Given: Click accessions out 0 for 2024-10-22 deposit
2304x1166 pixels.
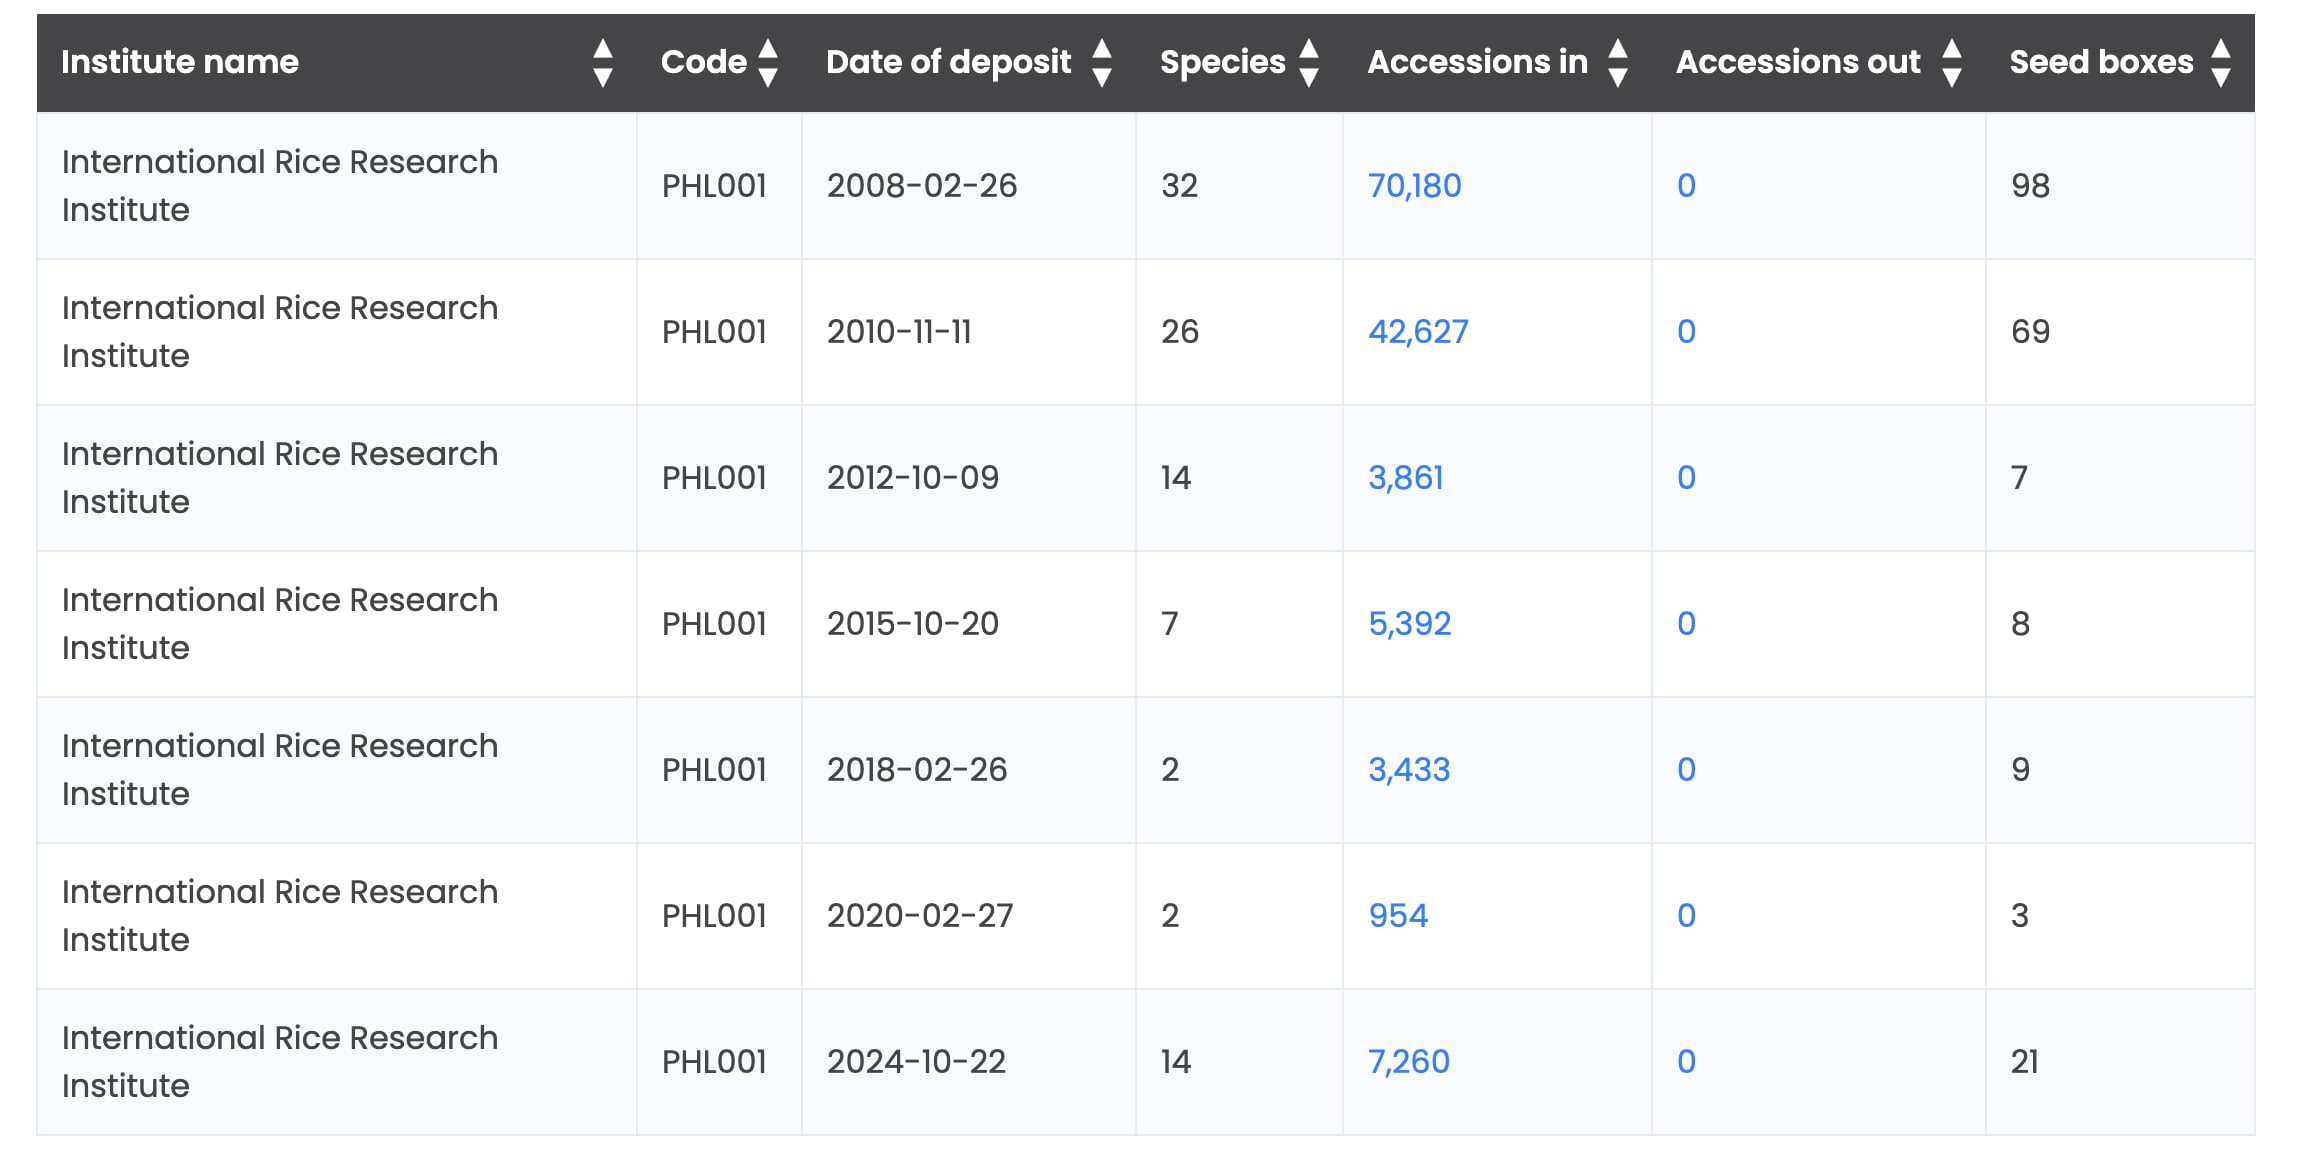Looking at the screenshot, I should click(x=1686, y=1062).
